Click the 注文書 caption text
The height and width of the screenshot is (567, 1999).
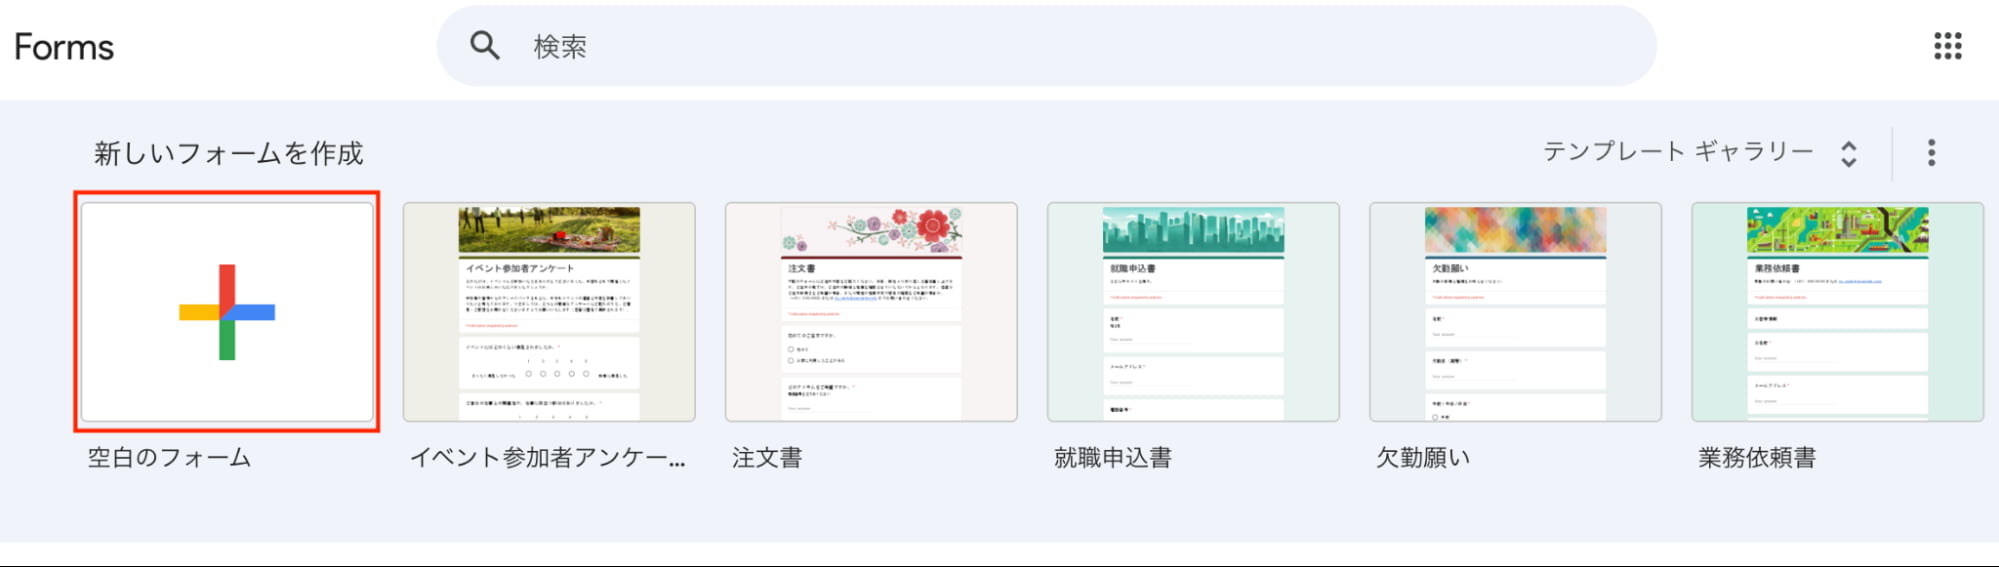pos(767,458)
